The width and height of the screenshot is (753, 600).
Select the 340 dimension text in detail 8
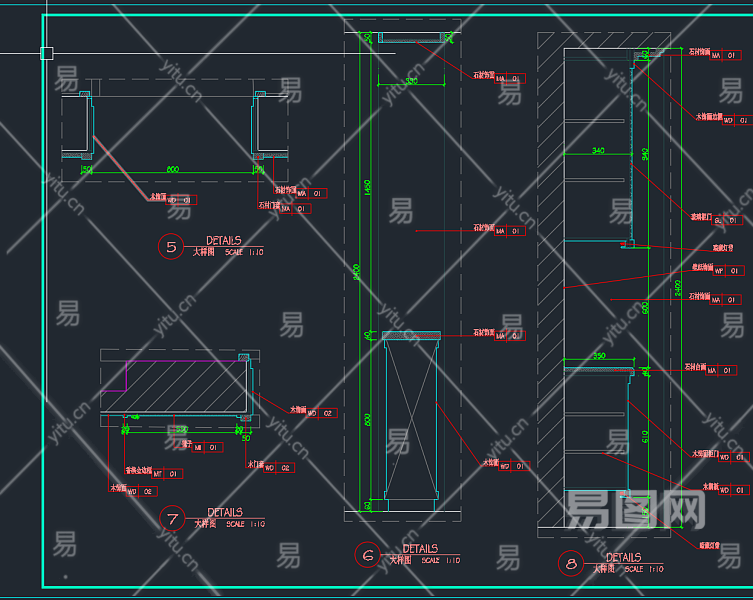click(598, 151)
